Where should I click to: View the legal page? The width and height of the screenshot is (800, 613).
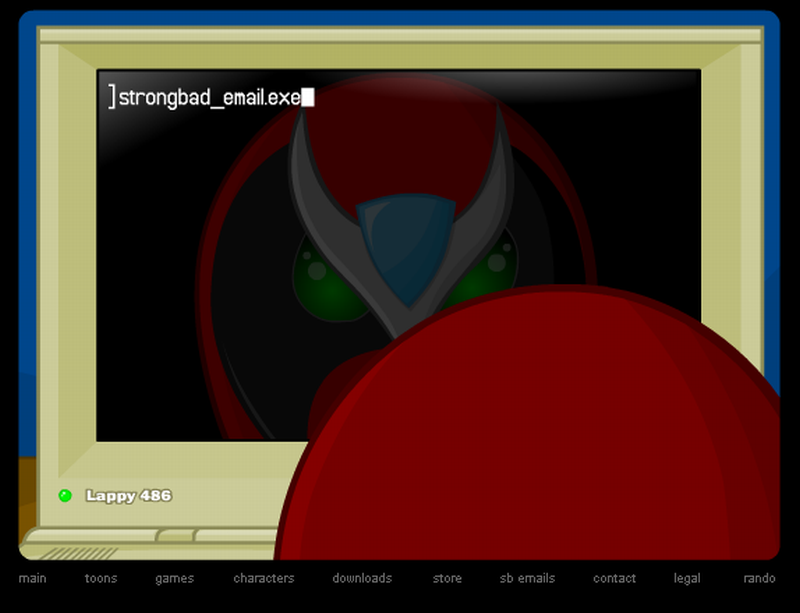[x=686, y=578]
